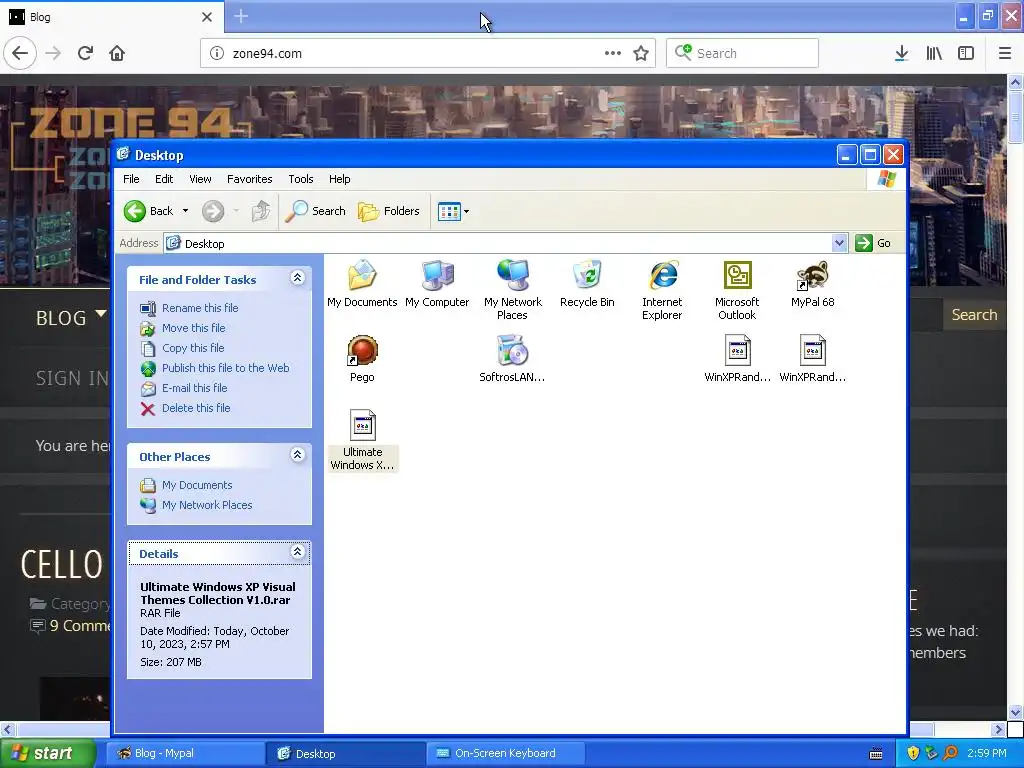Viewport: 1024px width, 768px height.
Task: Click the Windows start button
Action: click(47, 753)
